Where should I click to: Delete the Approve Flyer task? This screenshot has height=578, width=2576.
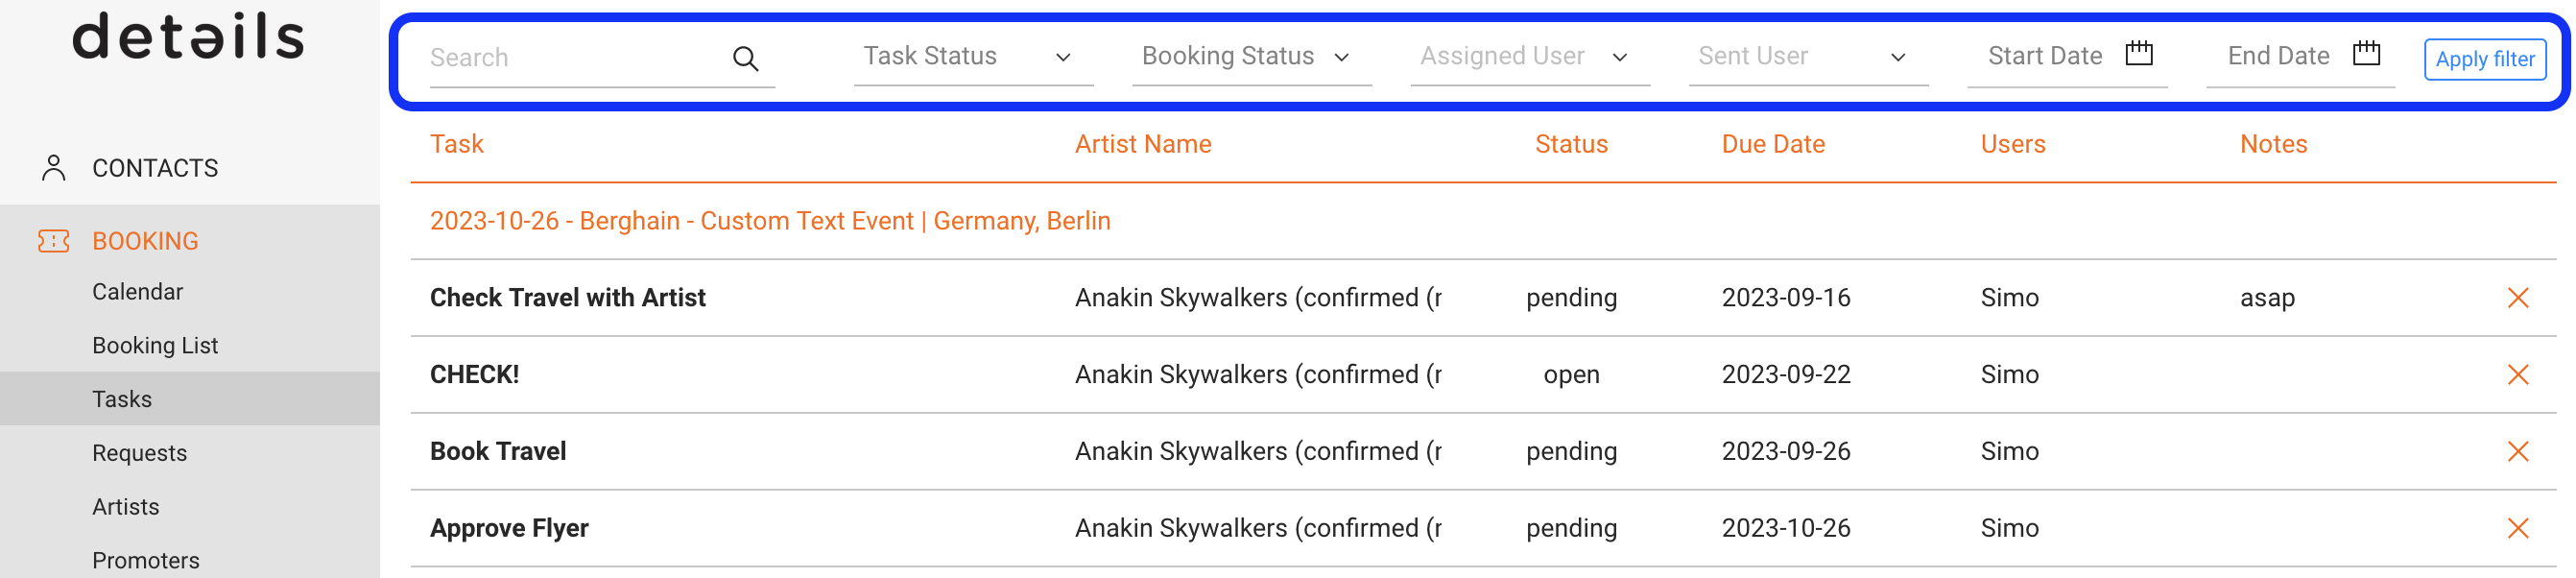(2517, 528)
